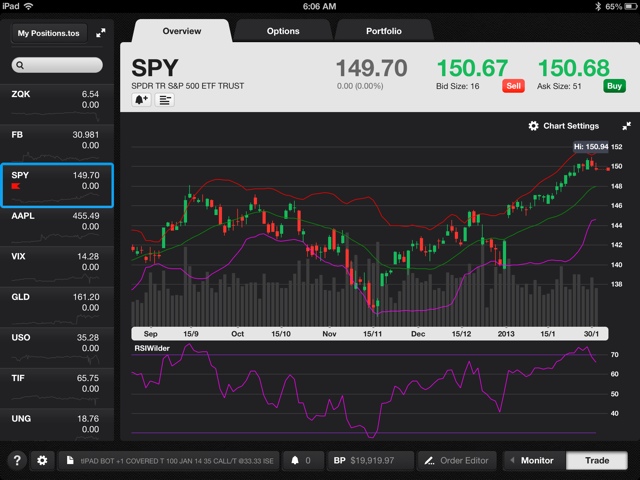The image size is (640, 480).
Task: Open the Order Editor
Action: [457, 460]
